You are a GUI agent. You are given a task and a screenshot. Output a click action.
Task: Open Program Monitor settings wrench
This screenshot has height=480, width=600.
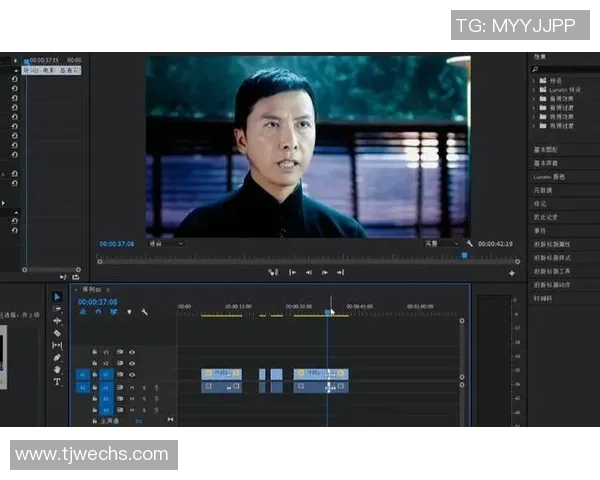470,243
